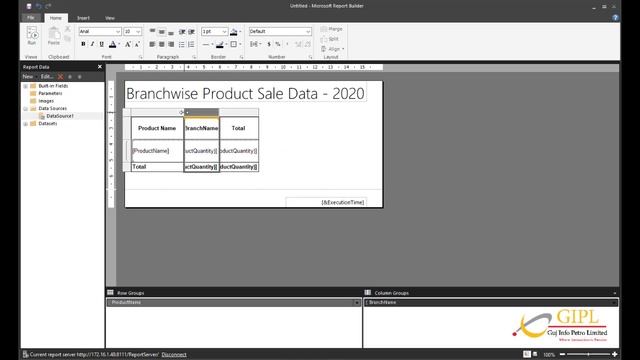Image resolution: width=640 pixels, height=360 pixels.
Task: Click the red delete X icon
Action: point(60,77)
